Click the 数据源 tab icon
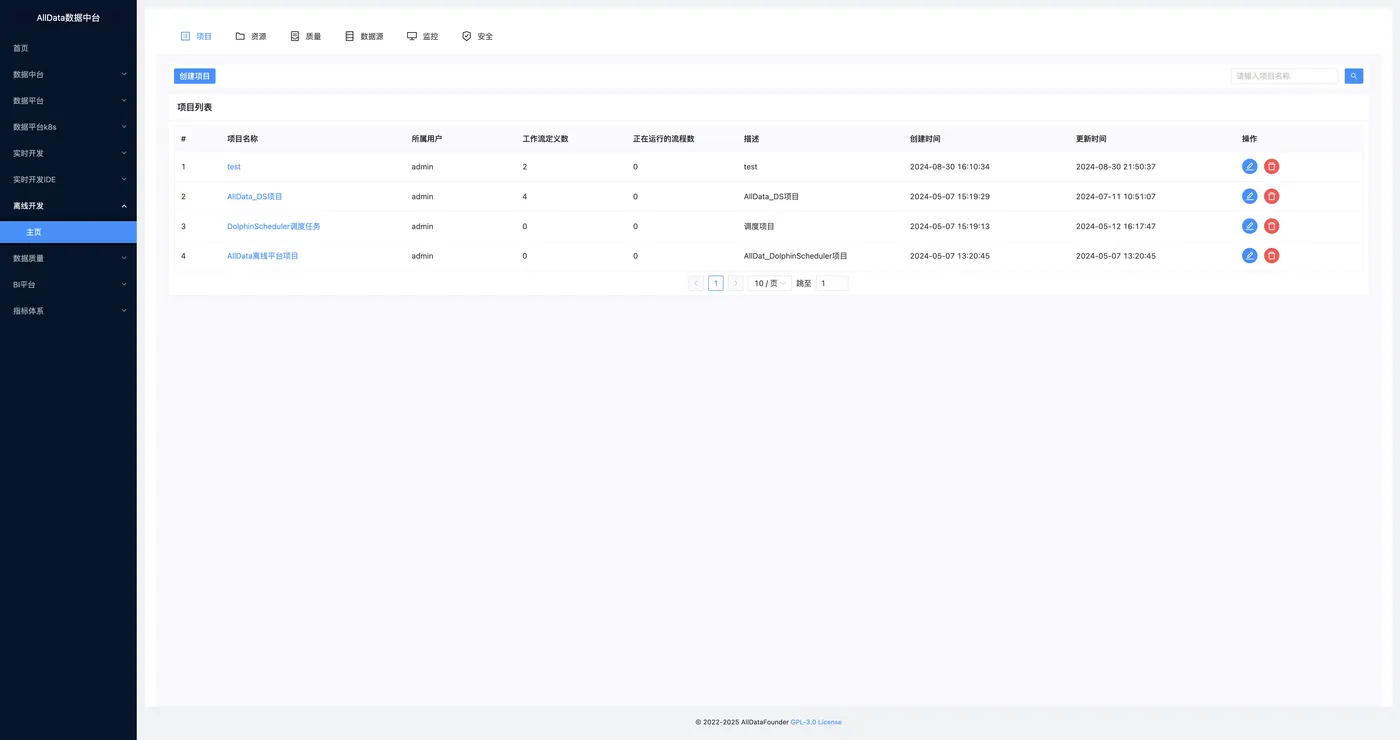This screenshot has width=1400, height=740. 350,36
